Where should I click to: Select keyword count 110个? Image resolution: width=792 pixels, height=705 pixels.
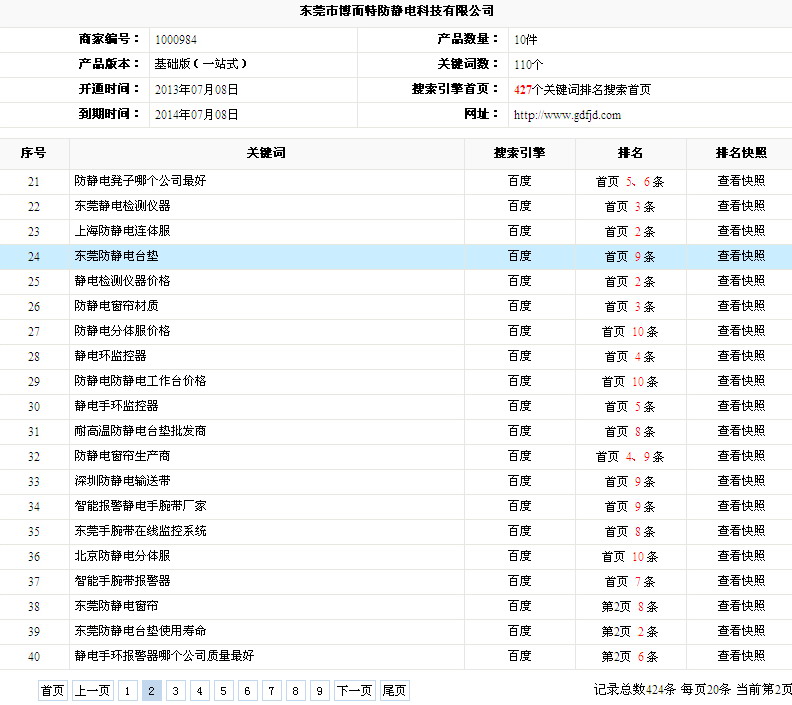528,64
